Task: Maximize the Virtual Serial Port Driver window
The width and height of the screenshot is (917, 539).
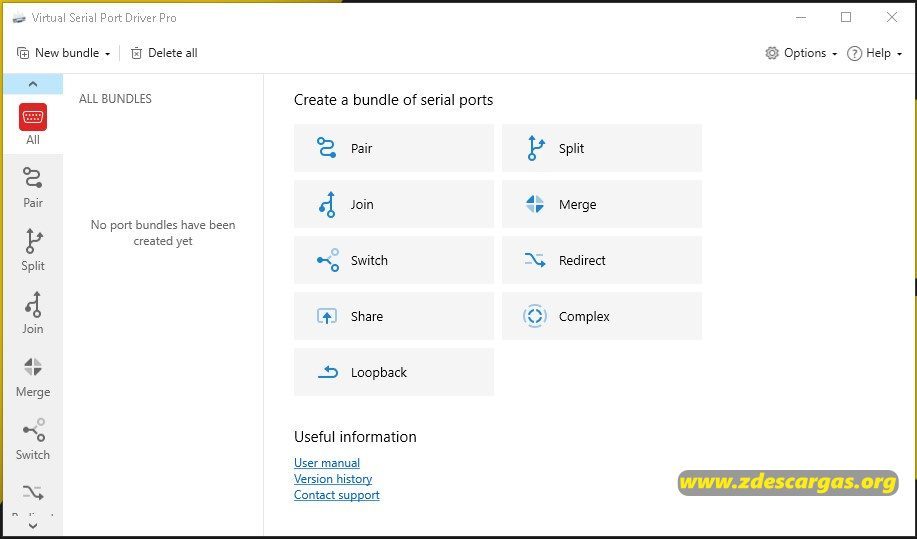Action: click(846, 18)
